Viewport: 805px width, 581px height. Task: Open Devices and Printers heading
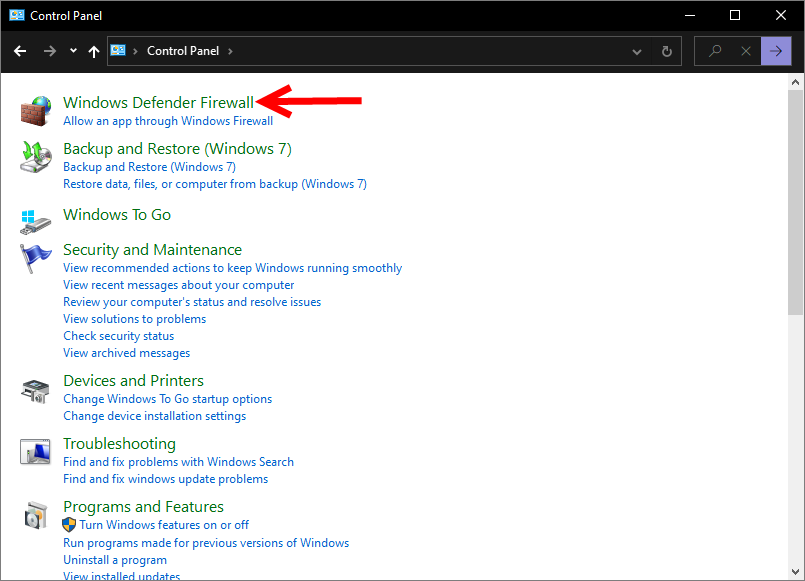133,380
